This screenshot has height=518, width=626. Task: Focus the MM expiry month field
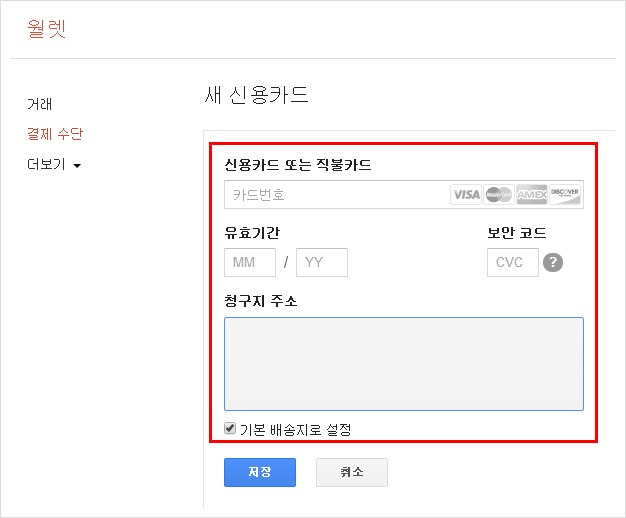click(250, 262)
